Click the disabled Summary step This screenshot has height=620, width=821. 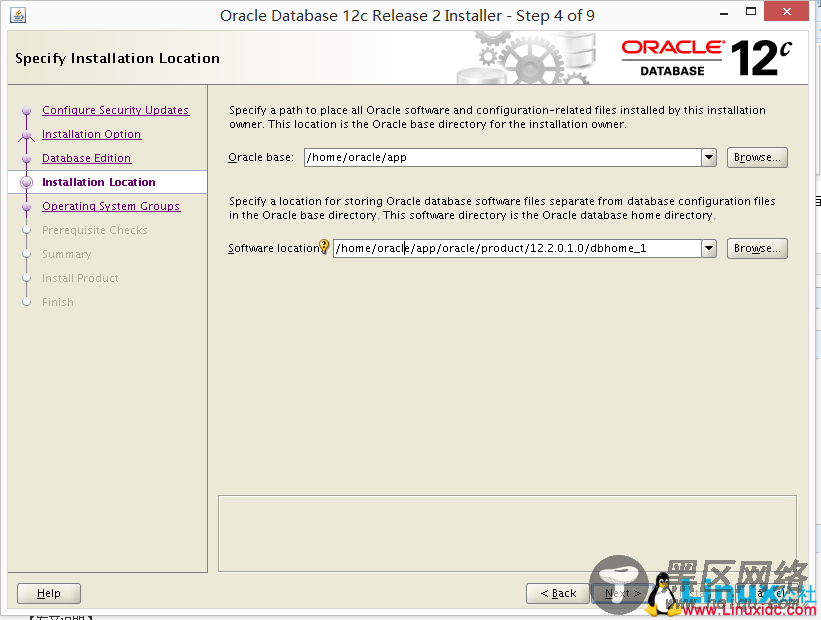click(66, 254)
